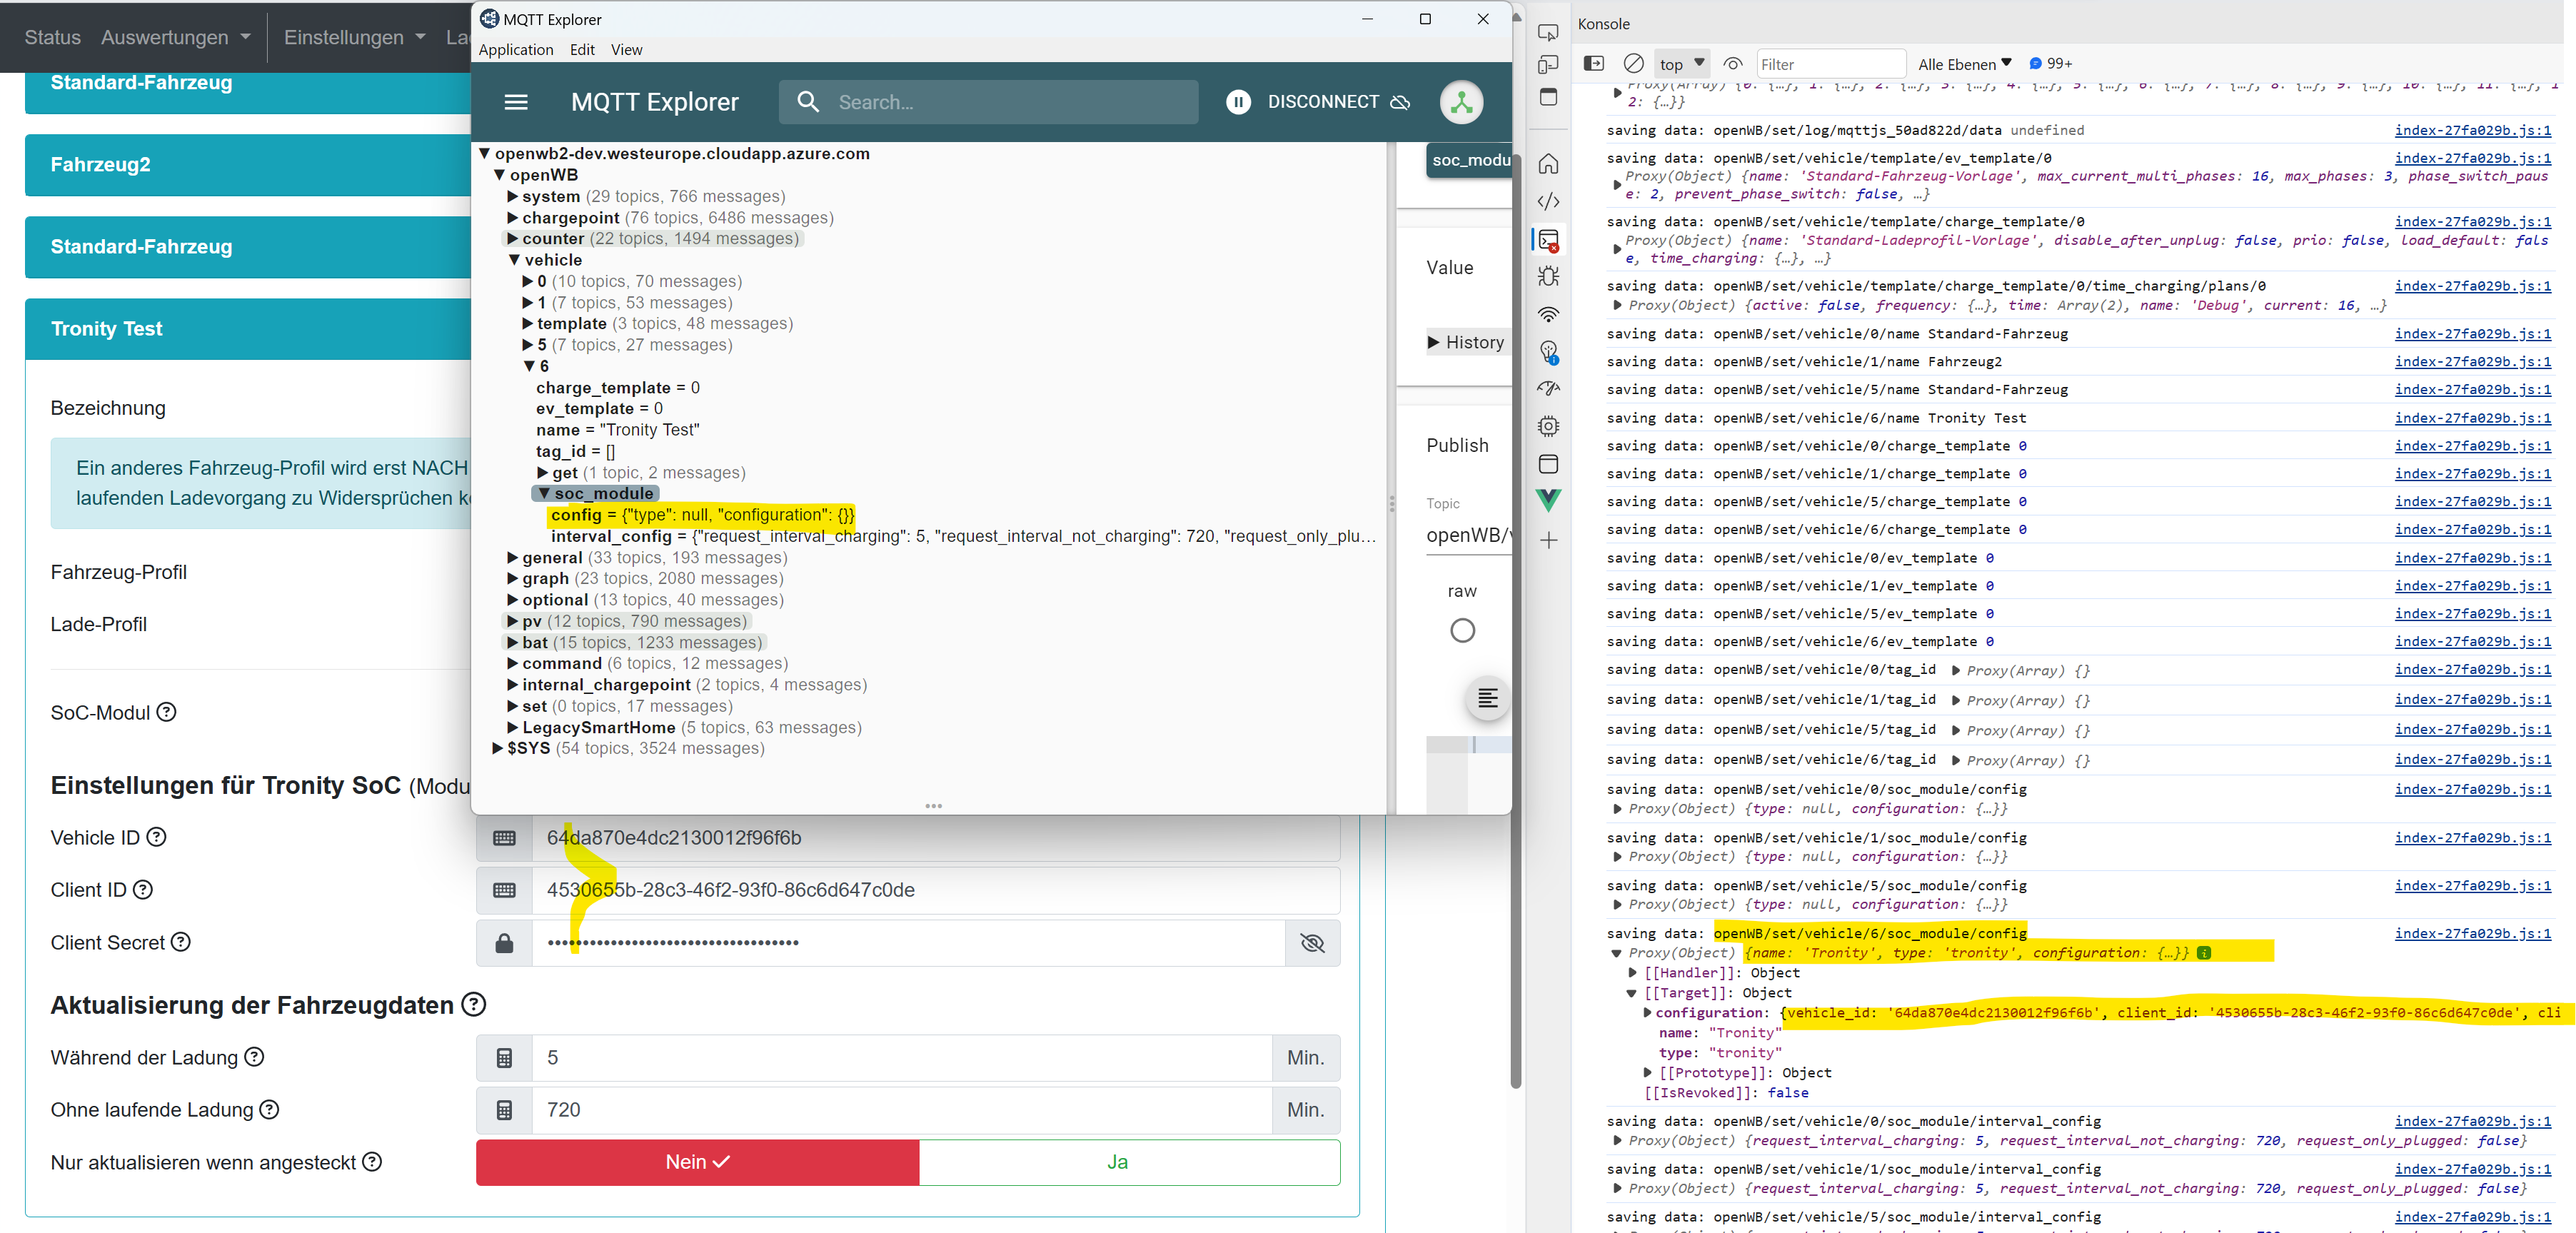Image resolution: width=2576 pixels, height=1233 pixels.
Task: Toggle the console sidebar panel icon
Action: pyautogui.click(x=1594, y=64)
